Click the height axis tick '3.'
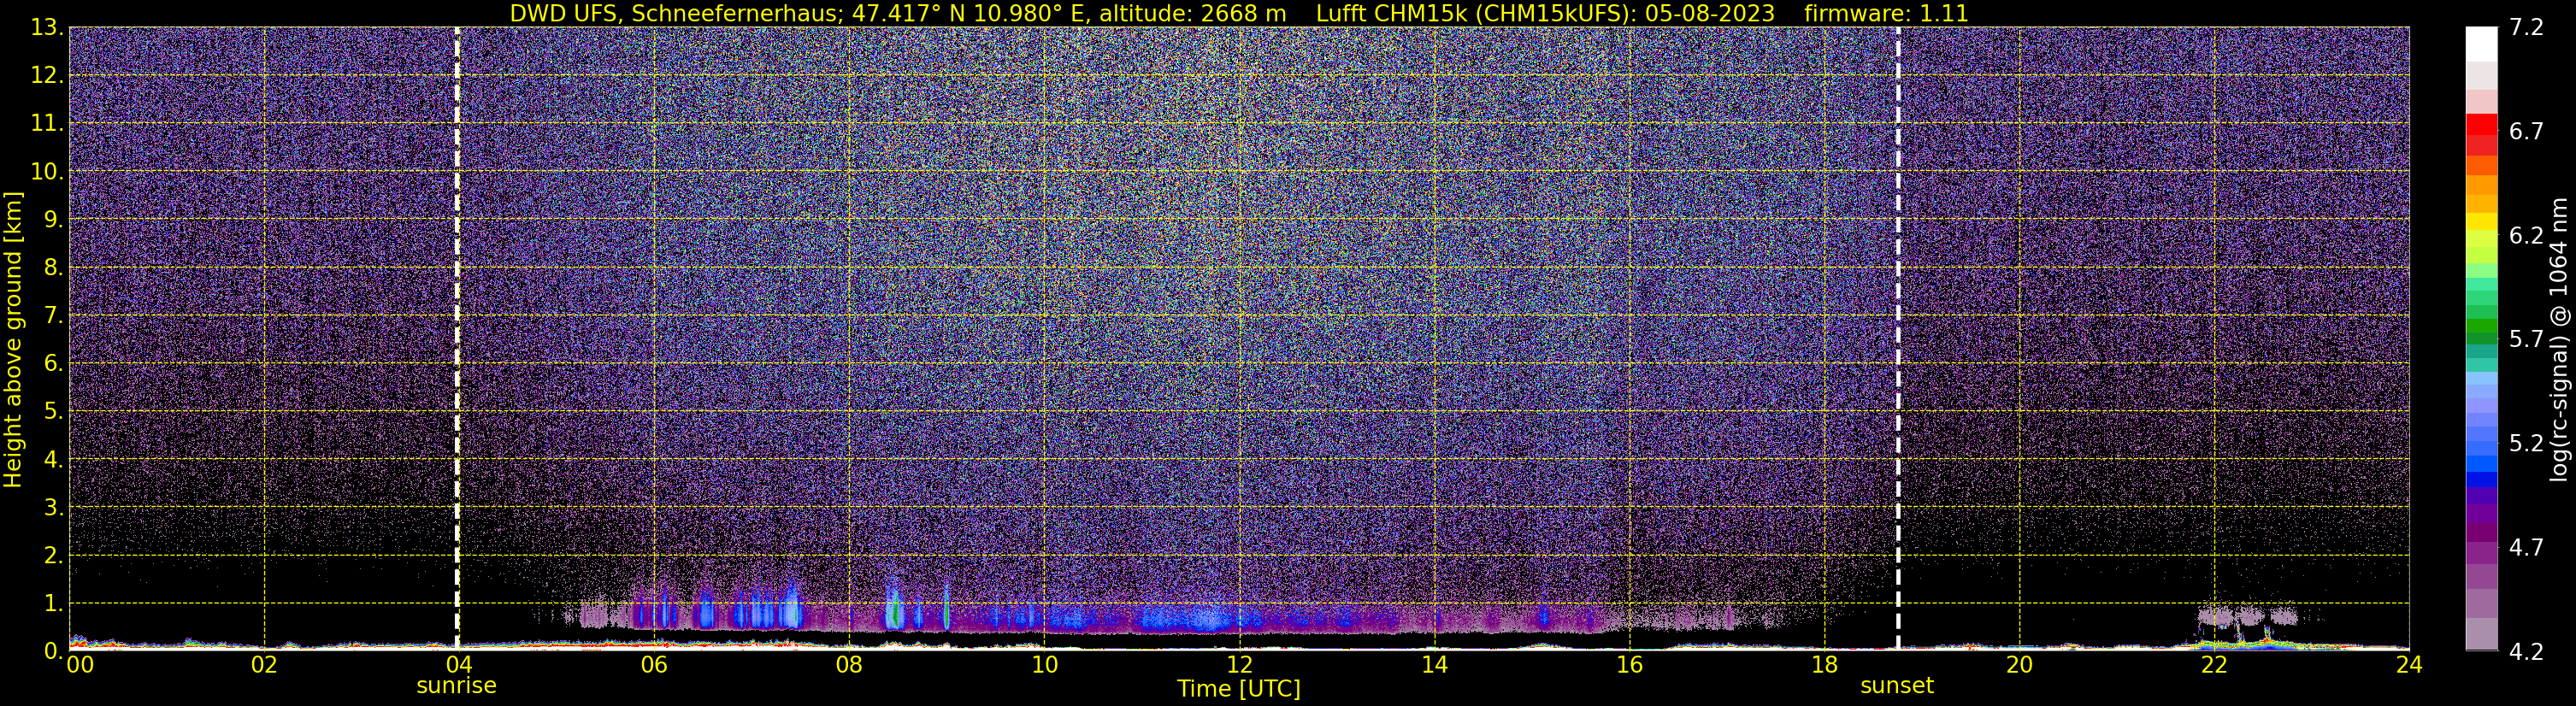This screenshot has width=2576, height=706. (53, 508)
